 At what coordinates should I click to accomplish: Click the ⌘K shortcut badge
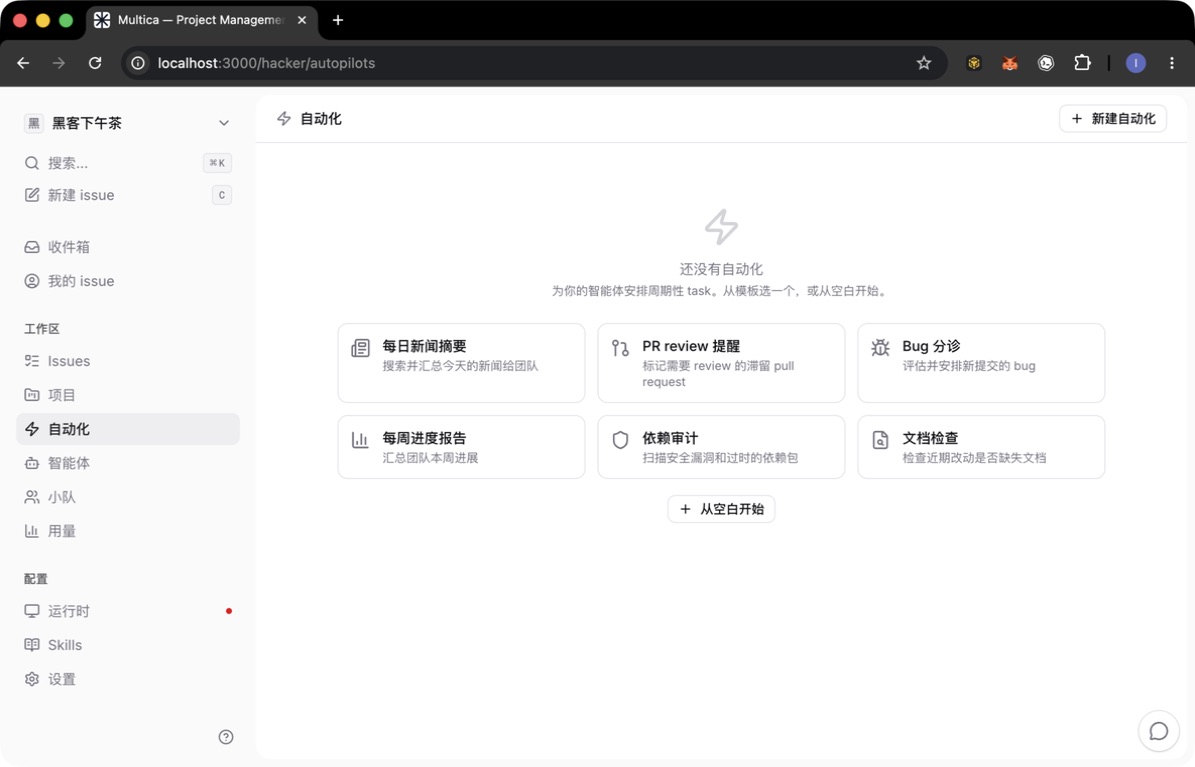click(x=217, y=163)
